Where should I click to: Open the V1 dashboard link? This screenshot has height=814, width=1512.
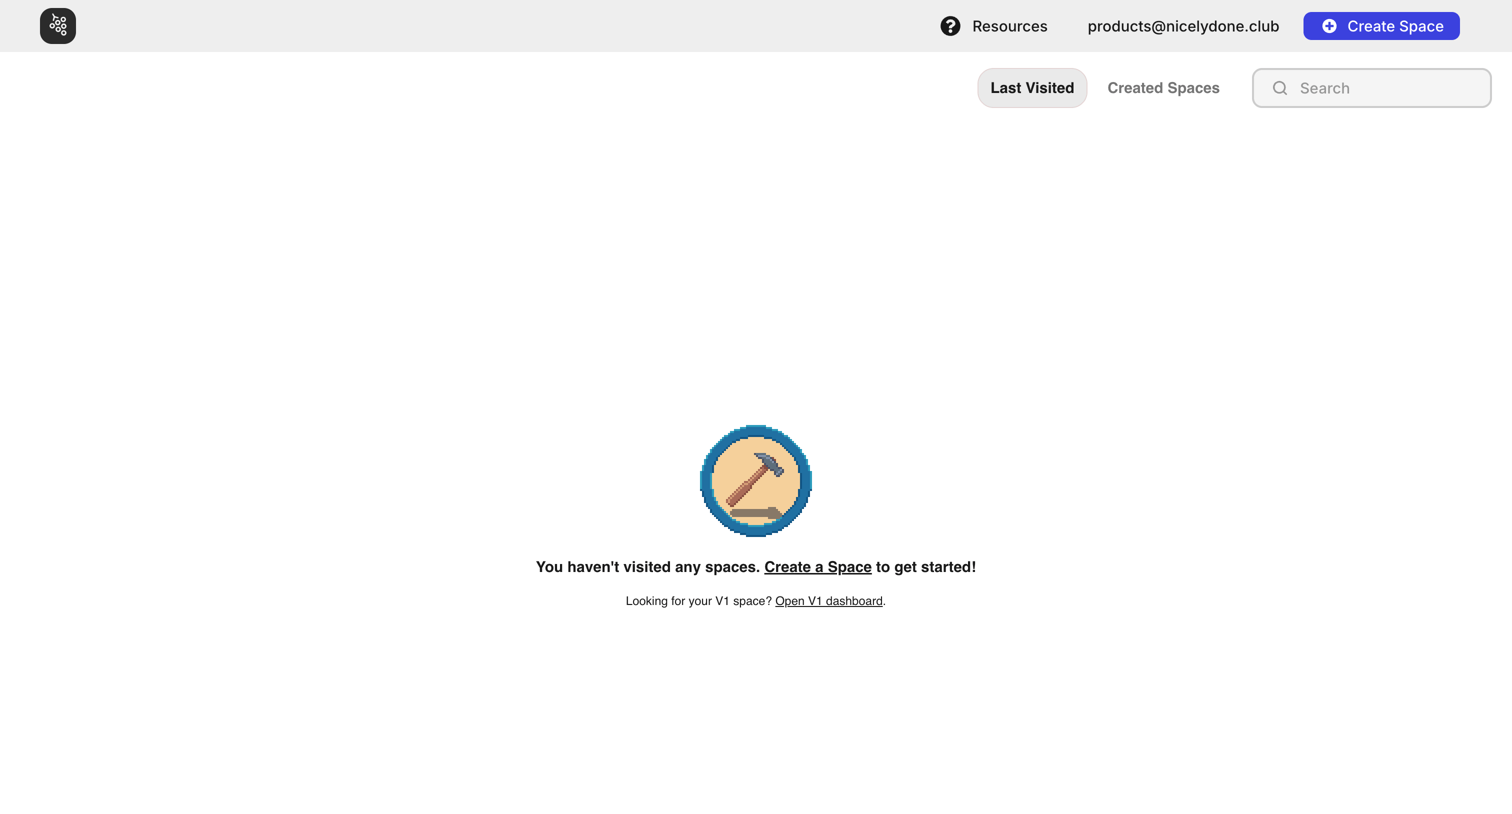tap(829, 601)
